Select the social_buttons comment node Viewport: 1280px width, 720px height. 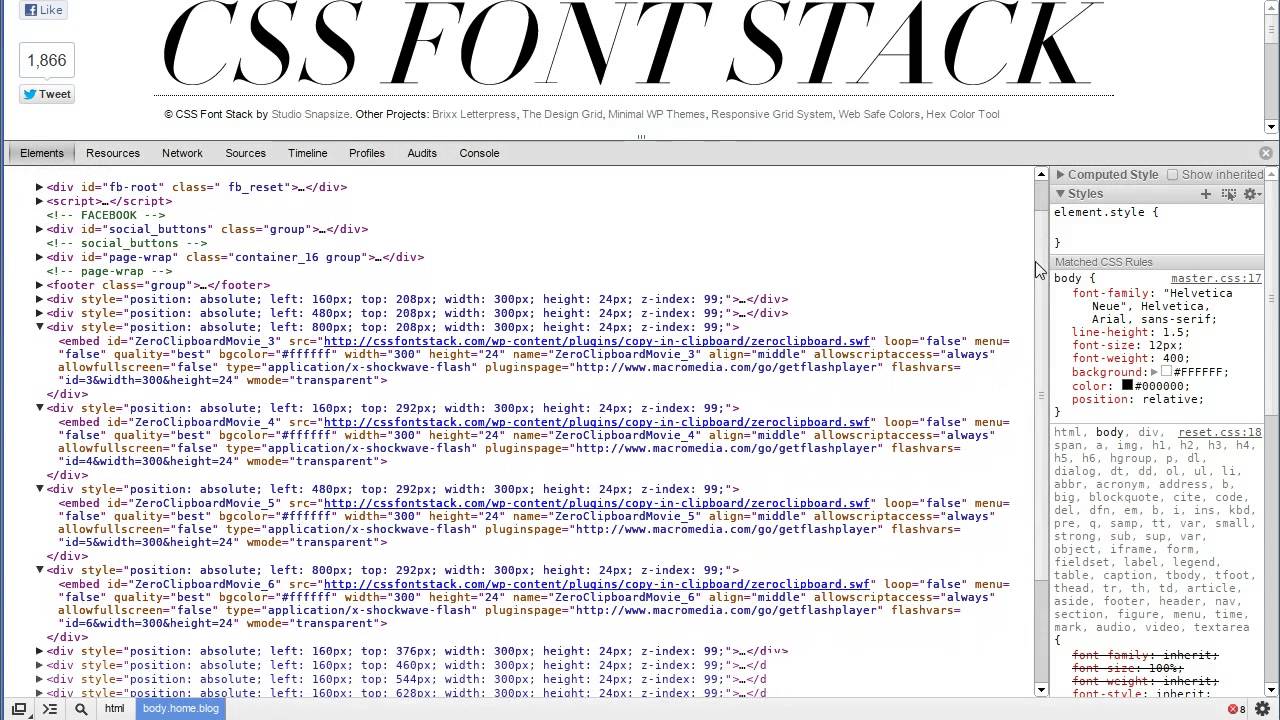126,243
